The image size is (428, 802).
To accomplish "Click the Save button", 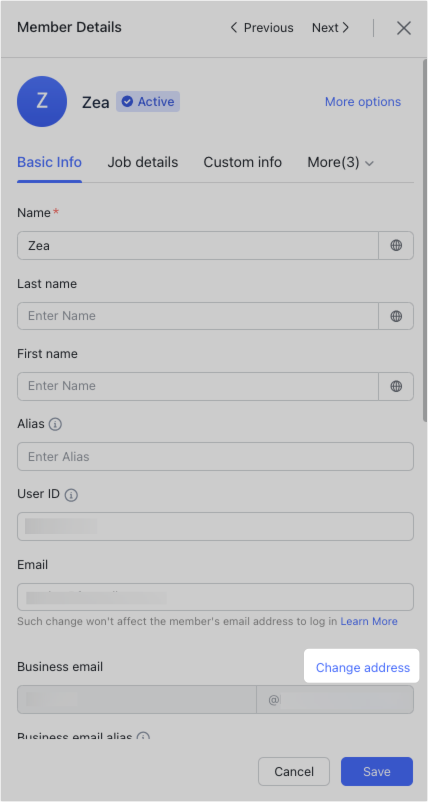I will tap(377, 771).
